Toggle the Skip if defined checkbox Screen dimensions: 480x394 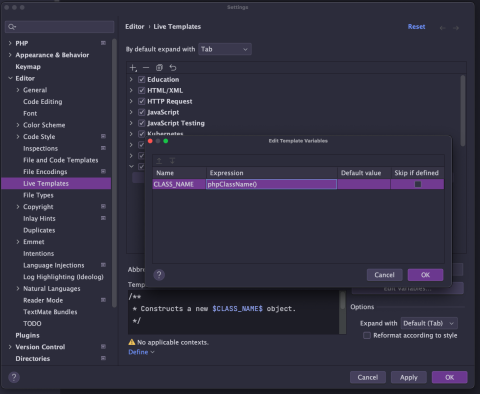pos(418,184)
